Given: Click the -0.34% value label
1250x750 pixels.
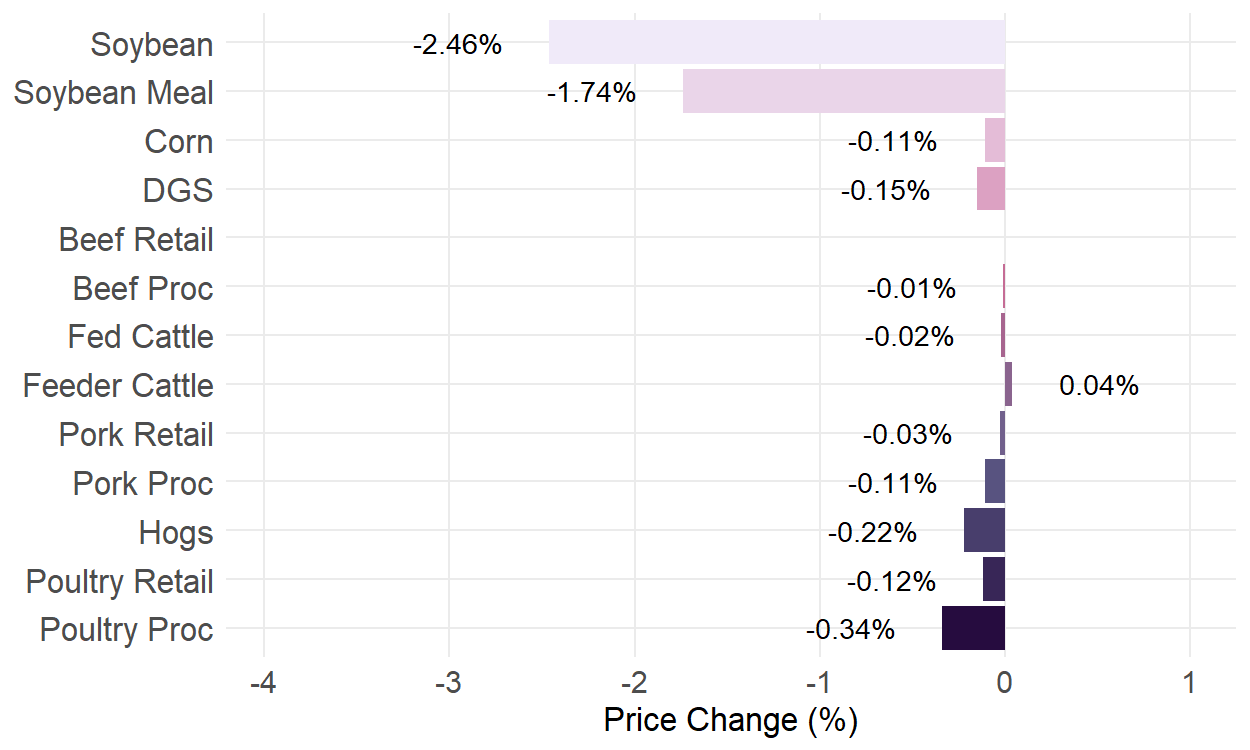Looking at the screenshot, I should 850,630.
